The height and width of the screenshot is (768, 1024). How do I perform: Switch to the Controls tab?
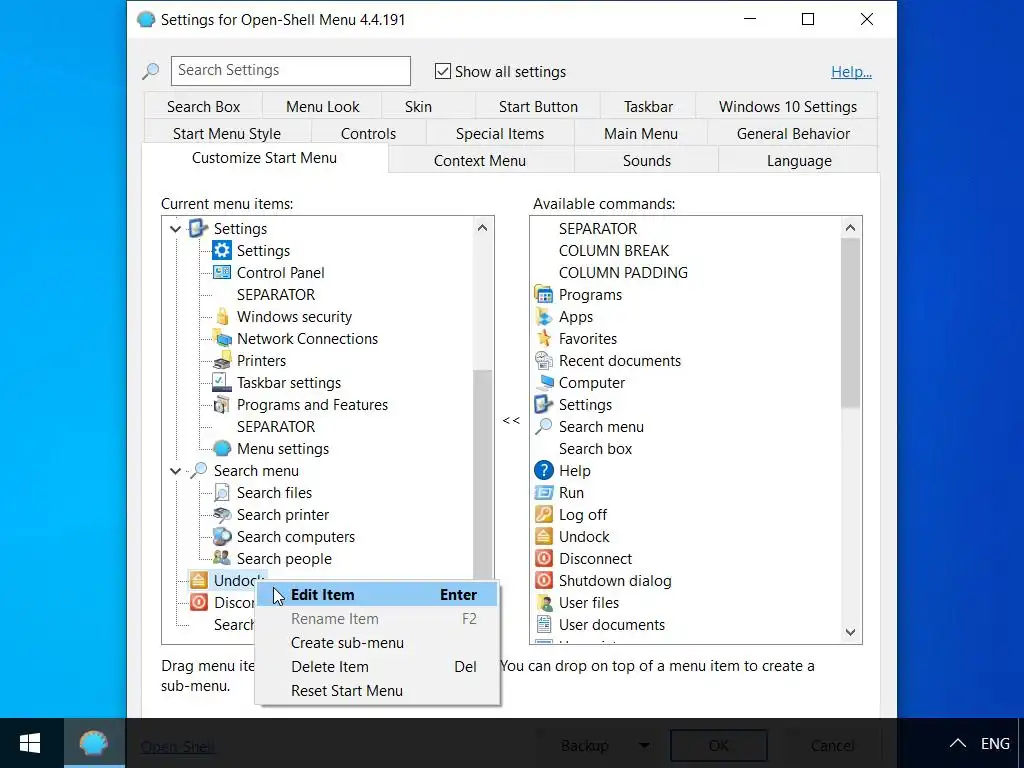(x=368, y=133)
